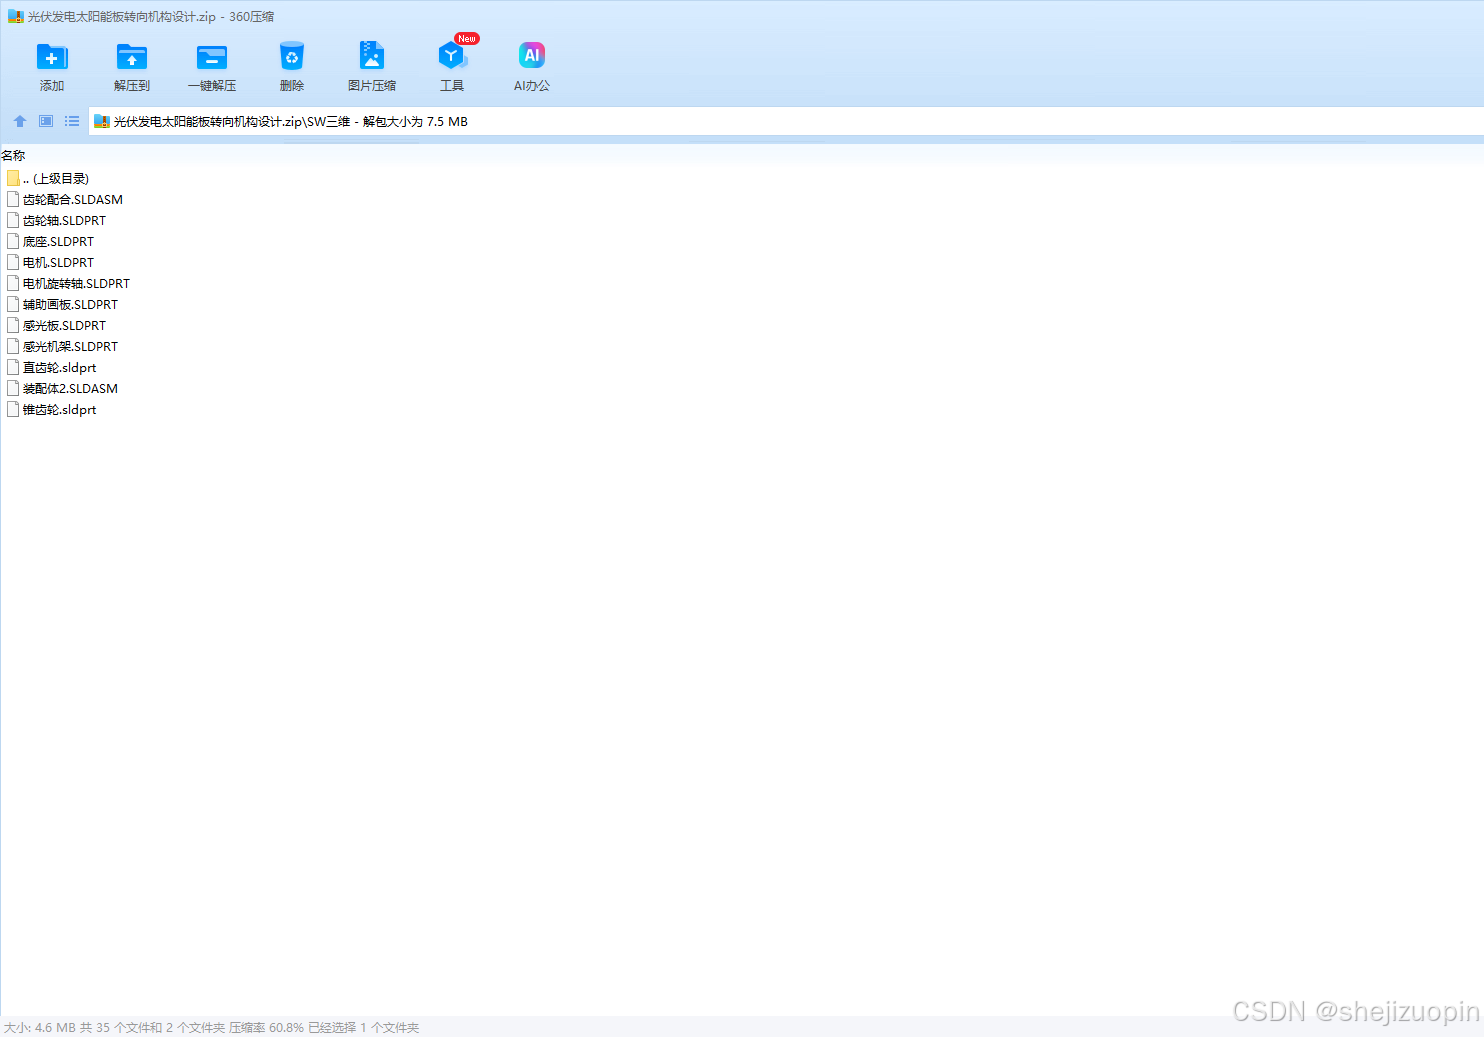Select the file 底座.SLDPRT
The height and width of the screenshot is (1037, 1484).
click(58, 242)
